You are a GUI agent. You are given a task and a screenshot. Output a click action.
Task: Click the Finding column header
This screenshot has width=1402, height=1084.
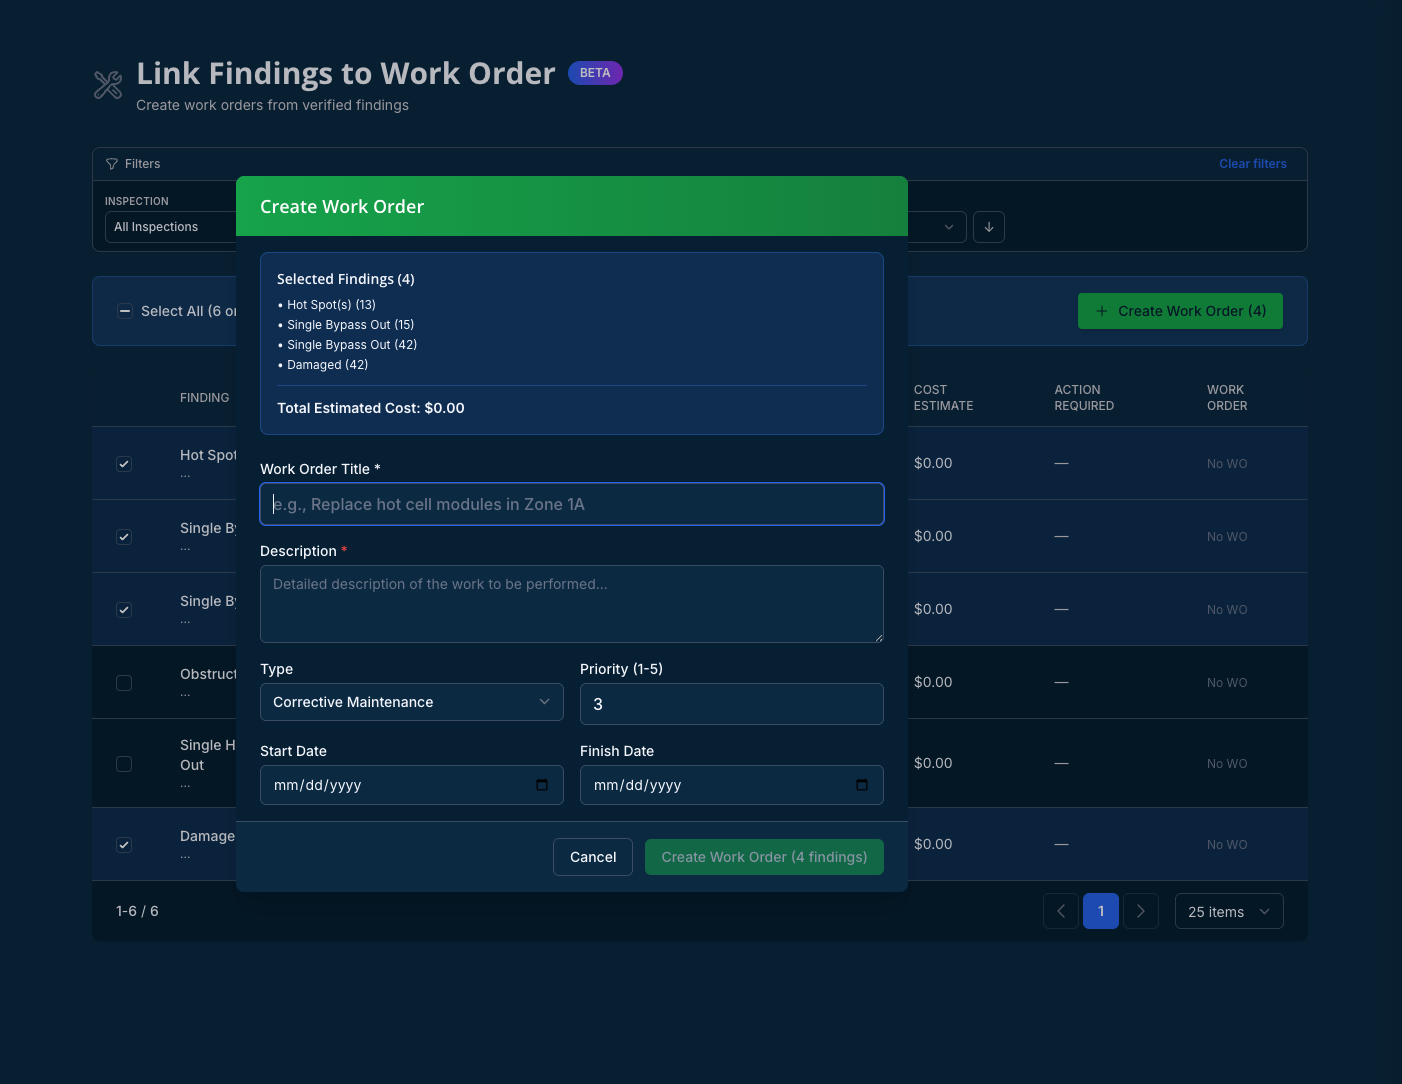(204, 398)
